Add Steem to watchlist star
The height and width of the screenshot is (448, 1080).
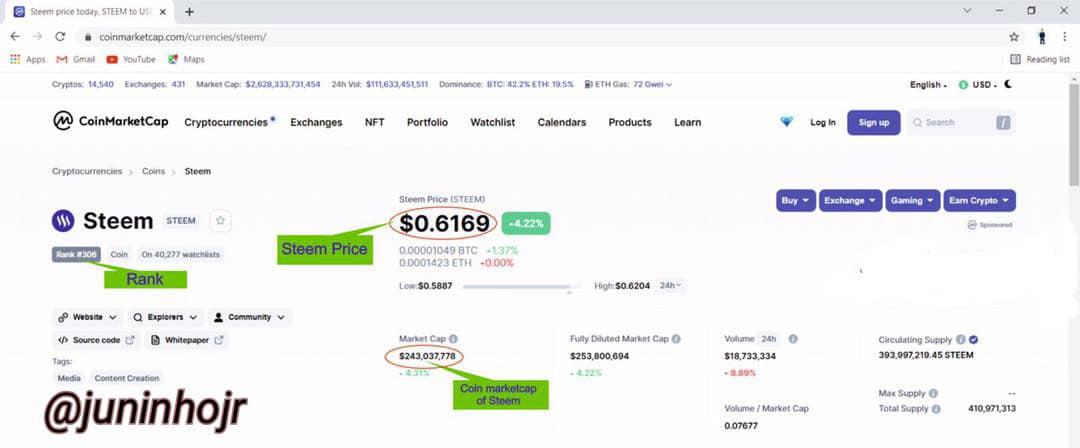pyautogui.click(x=220, y=221)
